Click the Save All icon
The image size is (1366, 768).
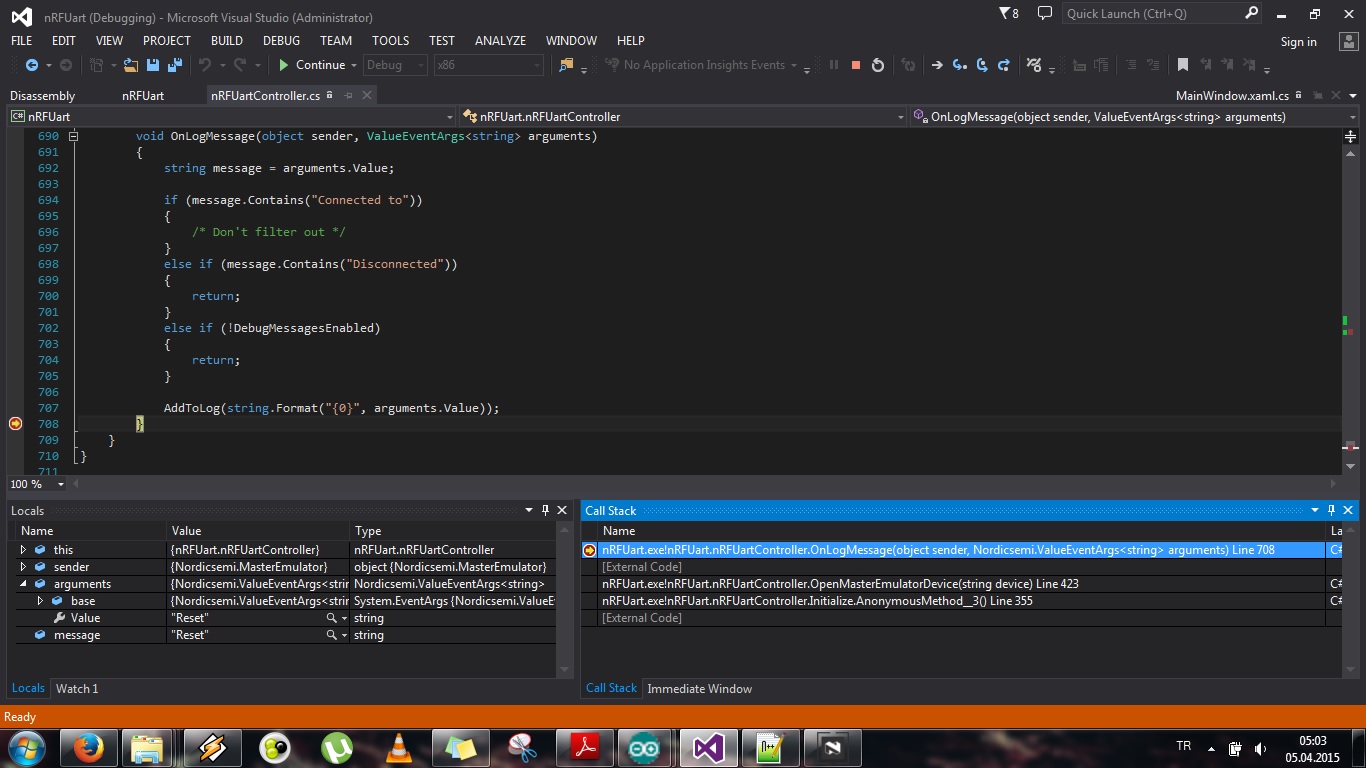pos(174,65)
